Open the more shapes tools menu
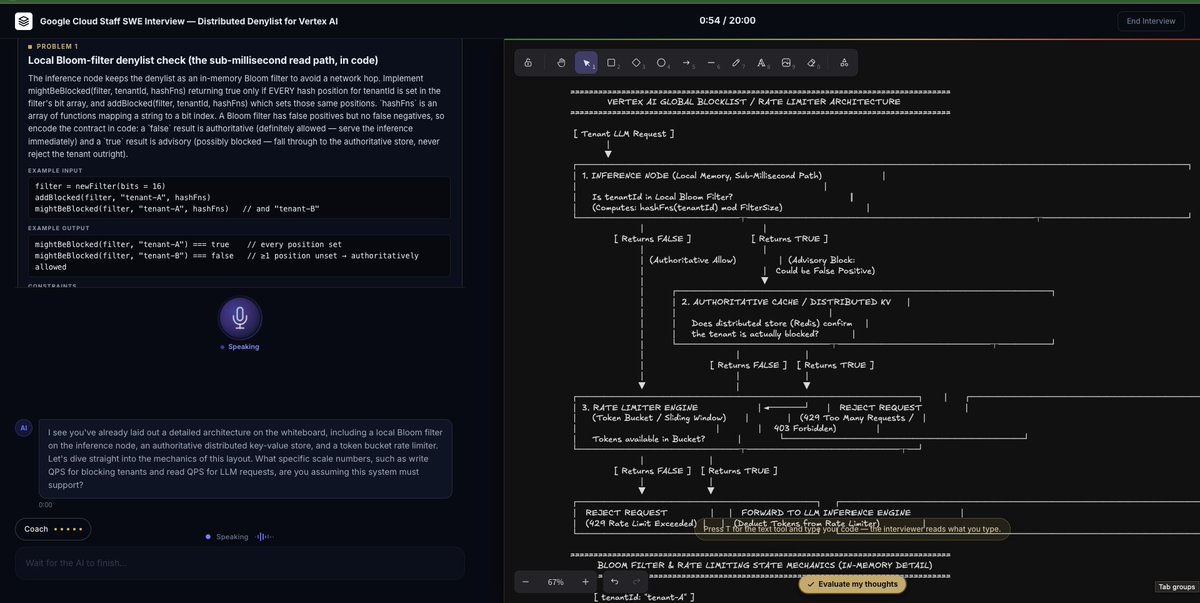The image size is (1200, 603). coord(844,63)
